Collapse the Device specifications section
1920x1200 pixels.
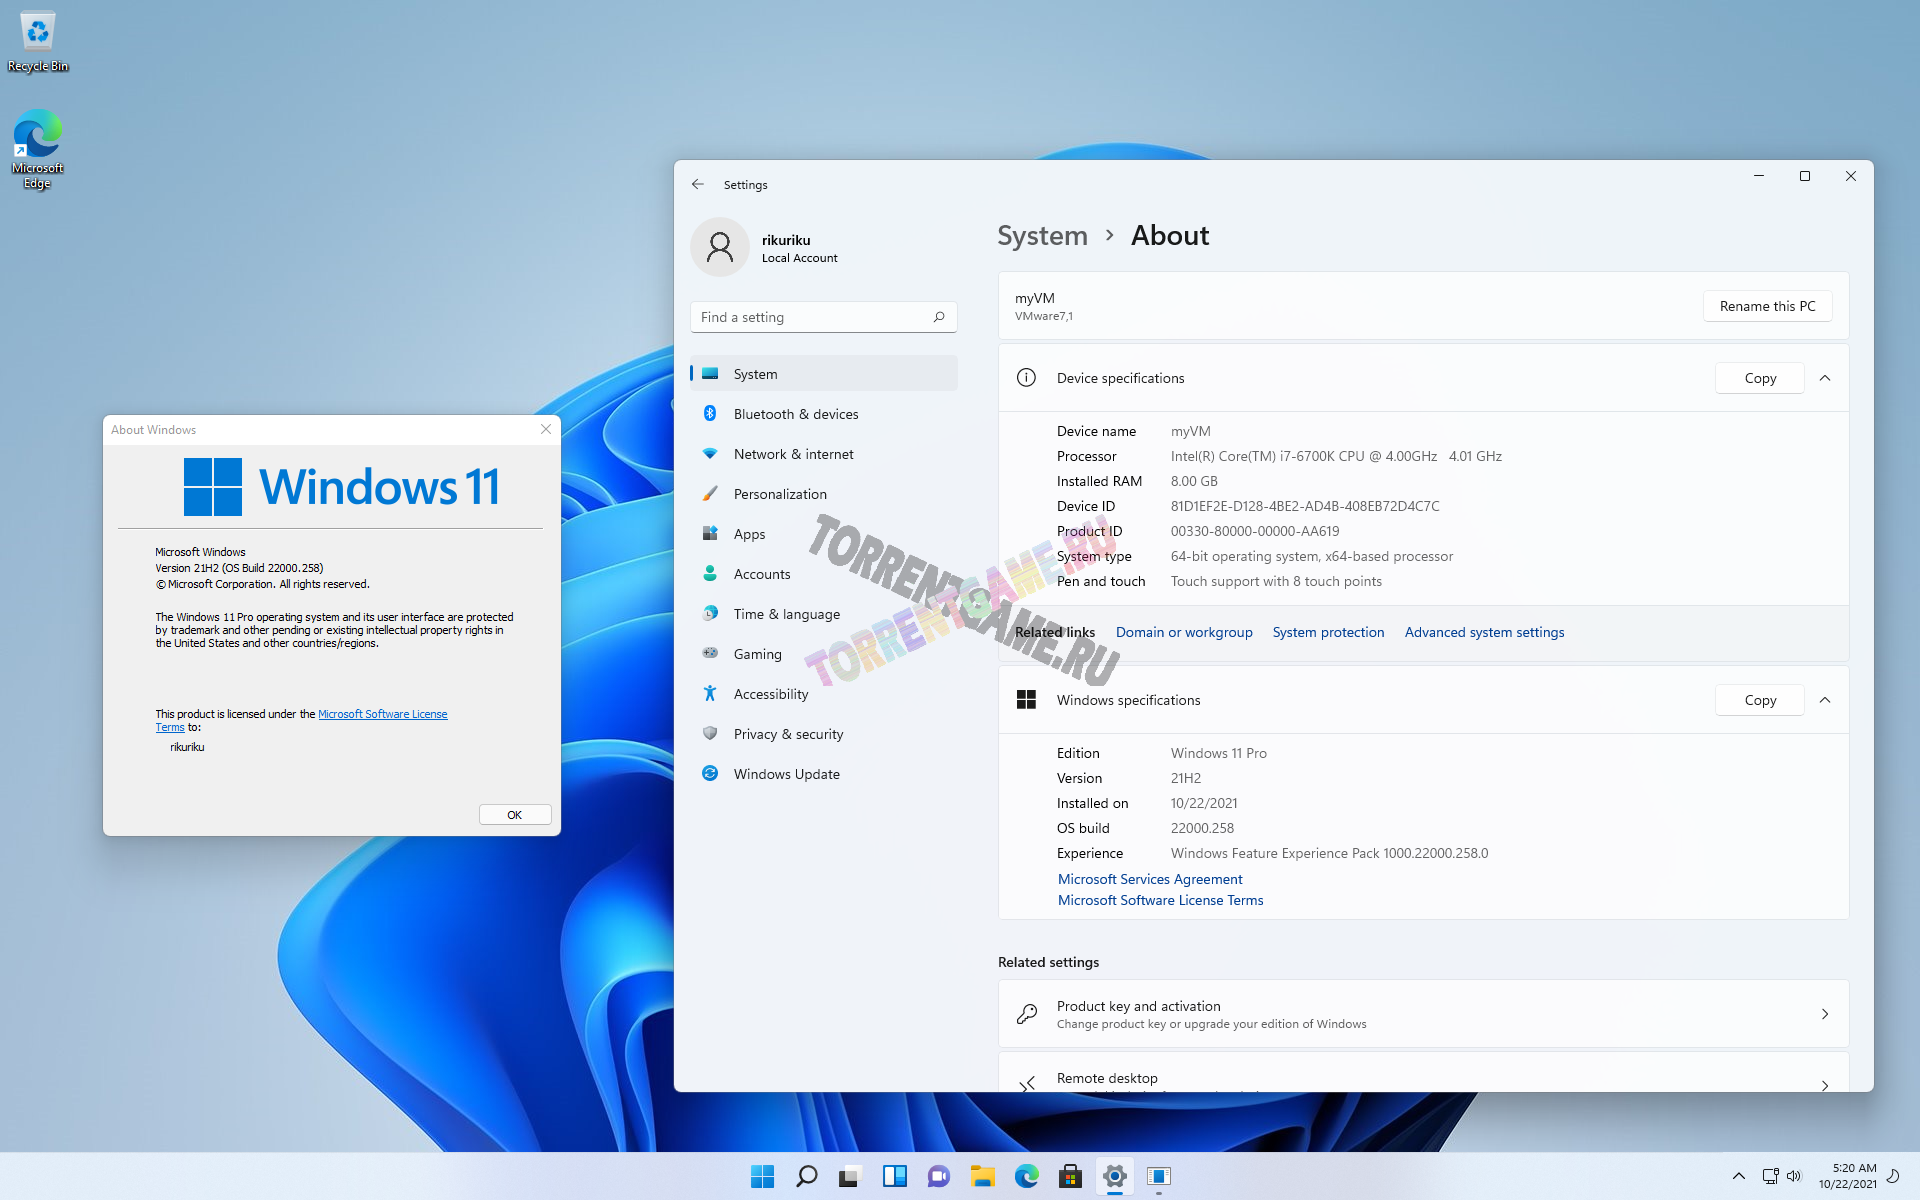[1825, 378]
